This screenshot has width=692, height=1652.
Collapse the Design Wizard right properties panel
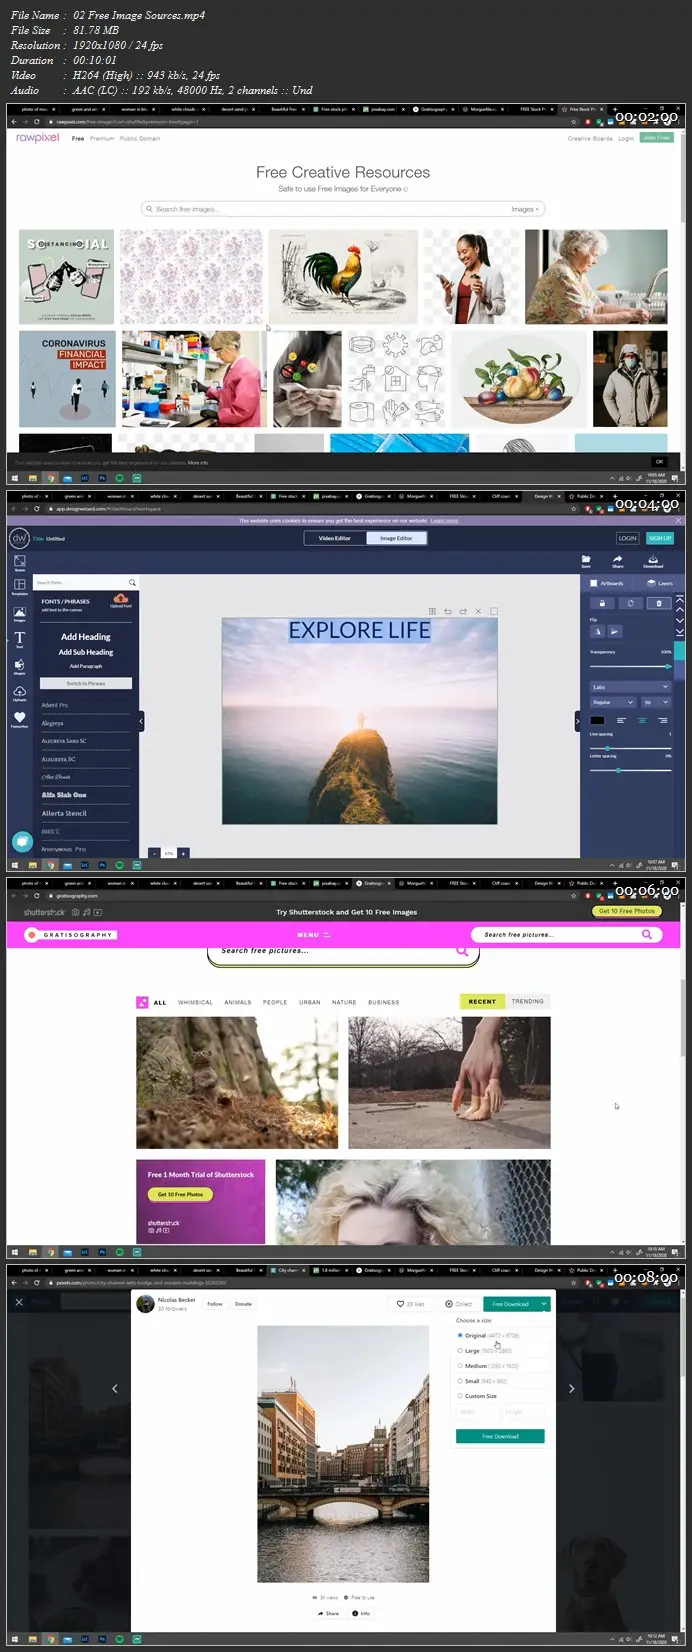pos(577,721)
